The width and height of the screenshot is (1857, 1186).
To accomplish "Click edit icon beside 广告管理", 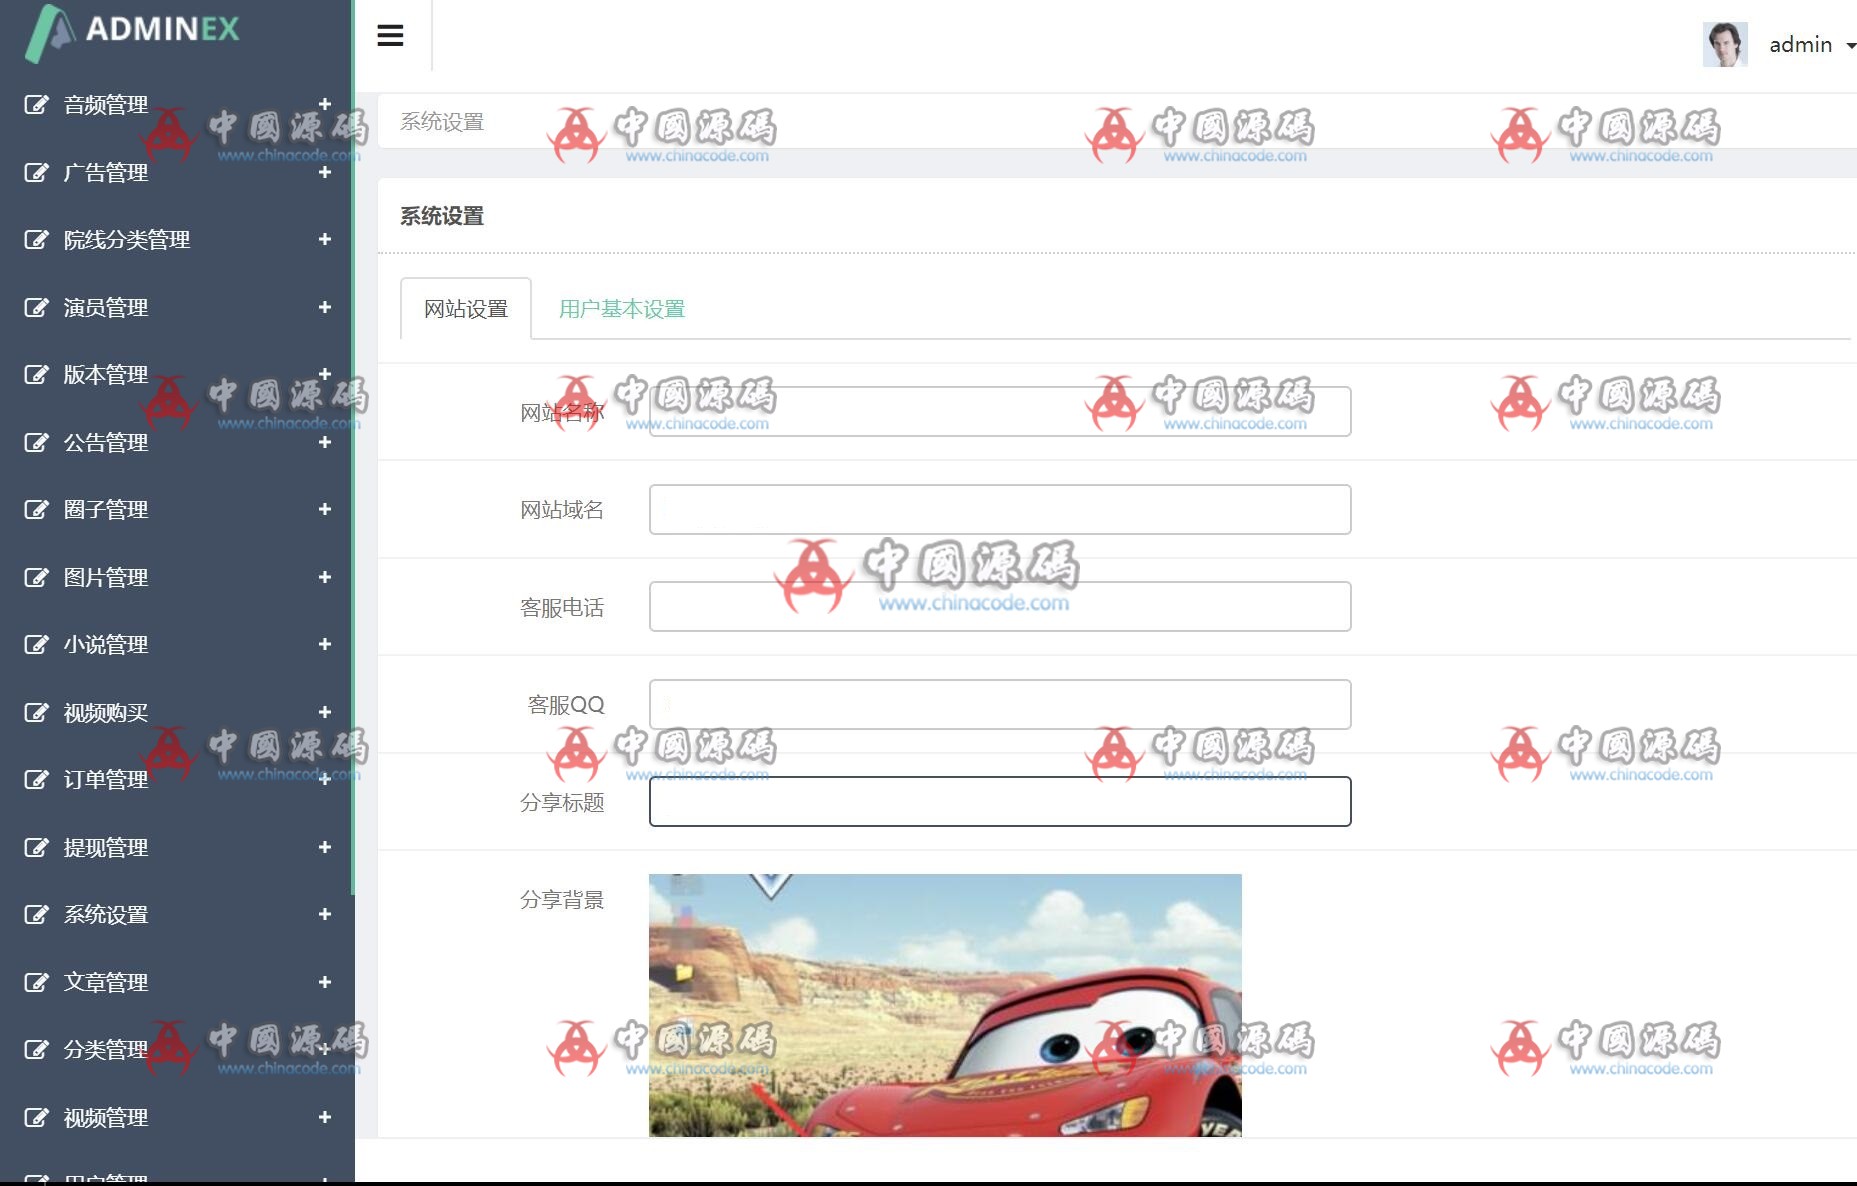I will pyautogui.click(x=36, y=173).
